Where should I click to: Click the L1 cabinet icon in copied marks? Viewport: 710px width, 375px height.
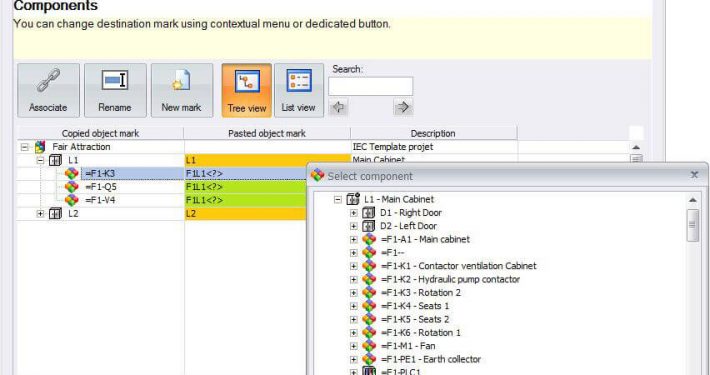(55, 160)
